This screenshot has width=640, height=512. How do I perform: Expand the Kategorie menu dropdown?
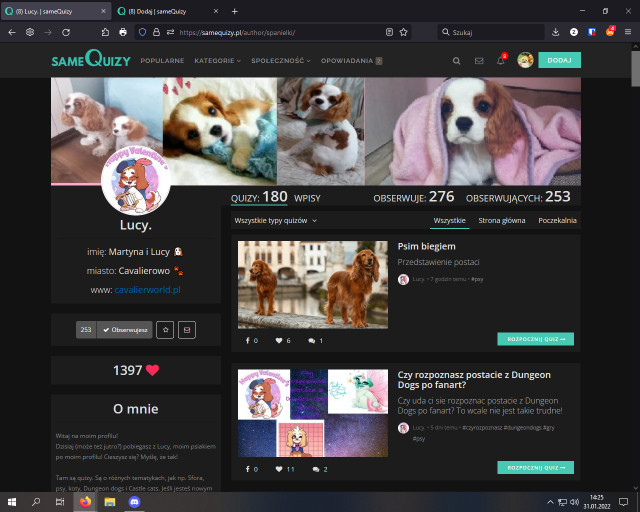(x=218, y=60)
